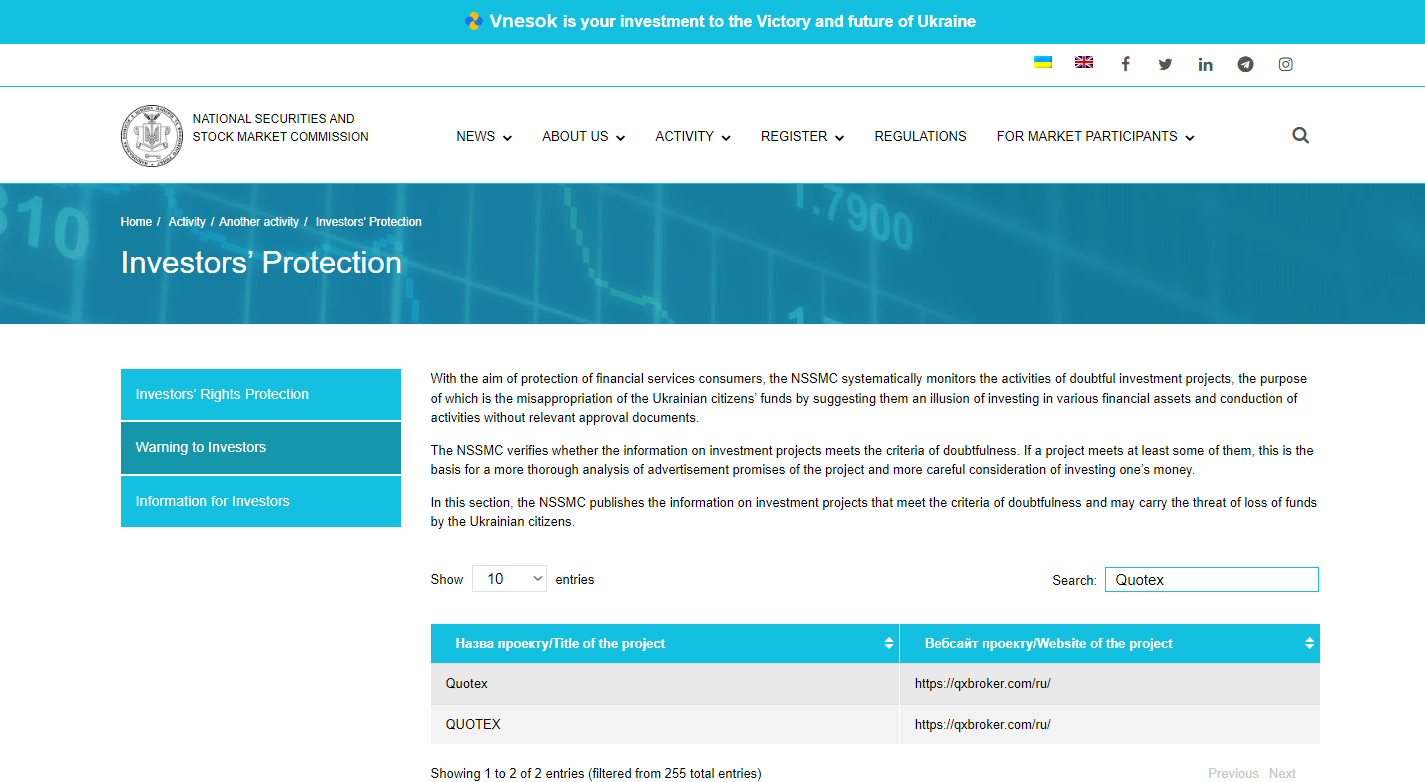The image size is (1425, 782).
Task: Expand the ACTIVITY menu
Action: click(x=693, y=137)
